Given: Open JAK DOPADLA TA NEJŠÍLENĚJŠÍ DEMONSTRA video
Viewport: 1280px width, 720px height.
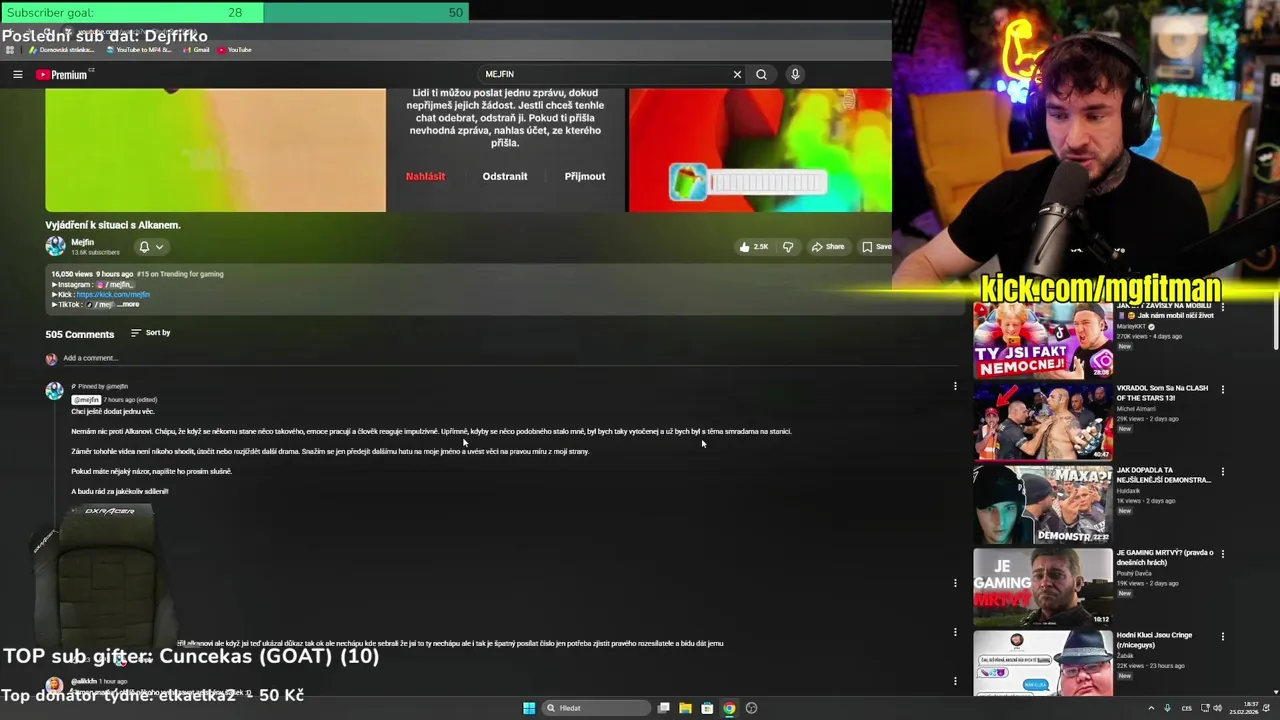Looking at the screenshot, I should (x=1164, y=475).
